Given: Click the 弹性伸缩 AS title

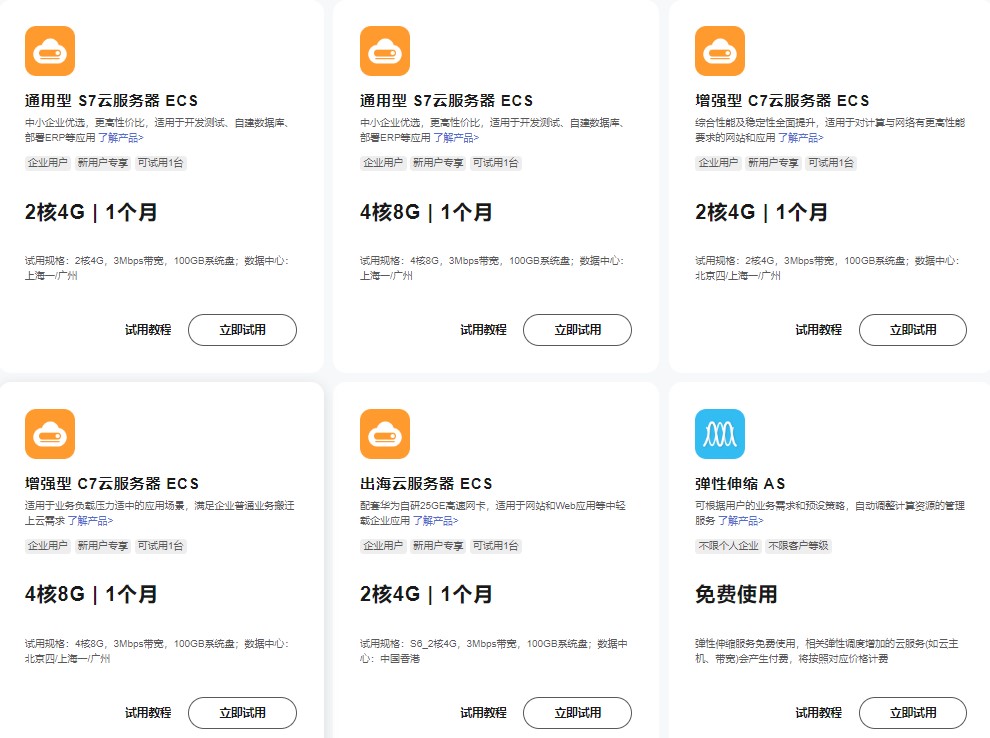Looking at the screenshot, I should (740, 484).
